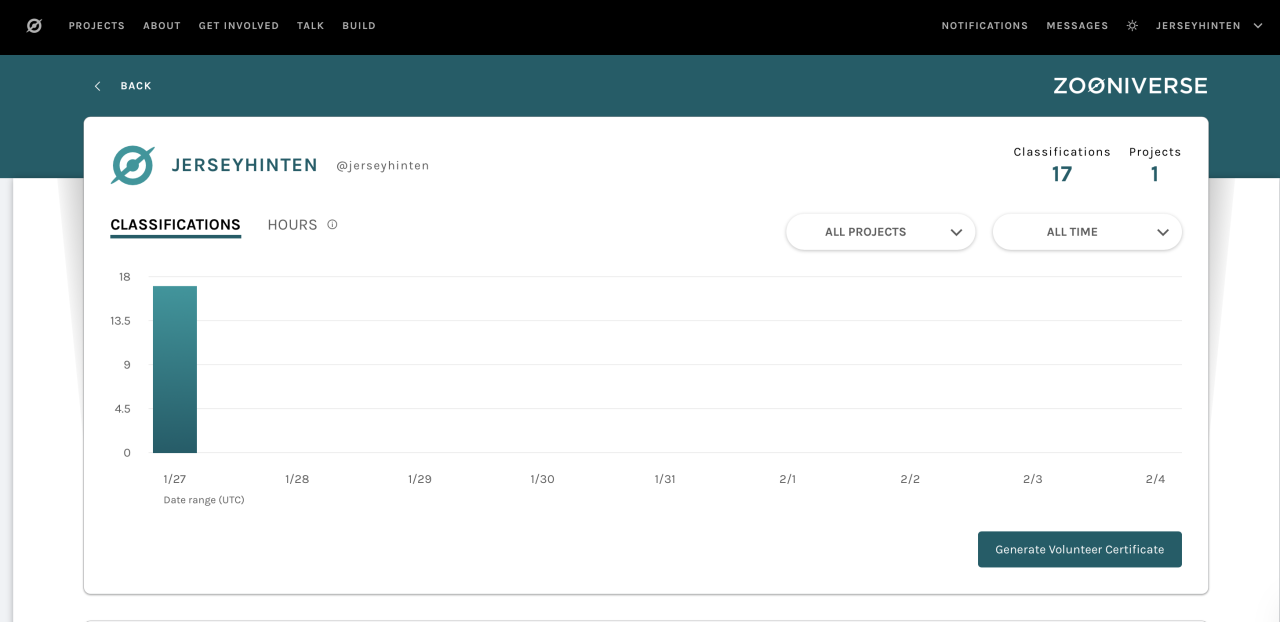Click the Date range (UTC) label
Image resolution: width=1280 pixels, height=622 pixels.
(204, 500)
